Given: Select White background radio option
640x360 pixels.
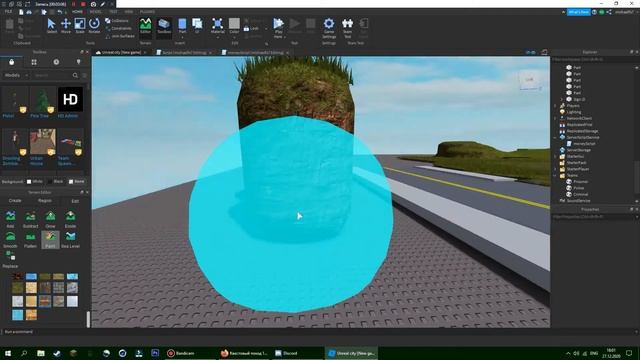Looking at the screenshot, I should 34,182.
